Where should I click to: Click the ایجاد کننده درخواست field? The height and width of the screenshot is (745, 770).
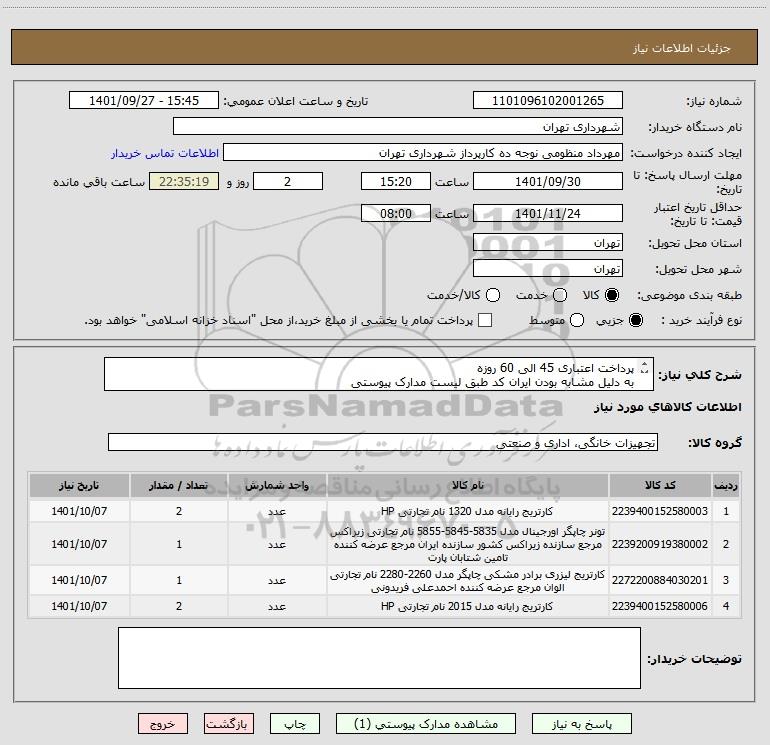[423, 153]
